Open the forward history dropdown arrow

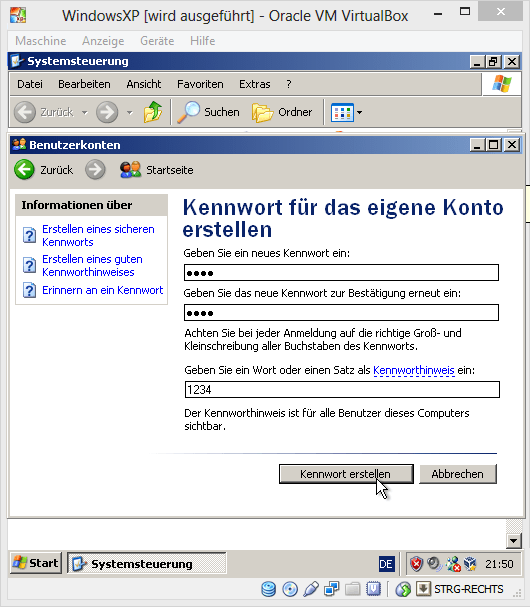130,113
